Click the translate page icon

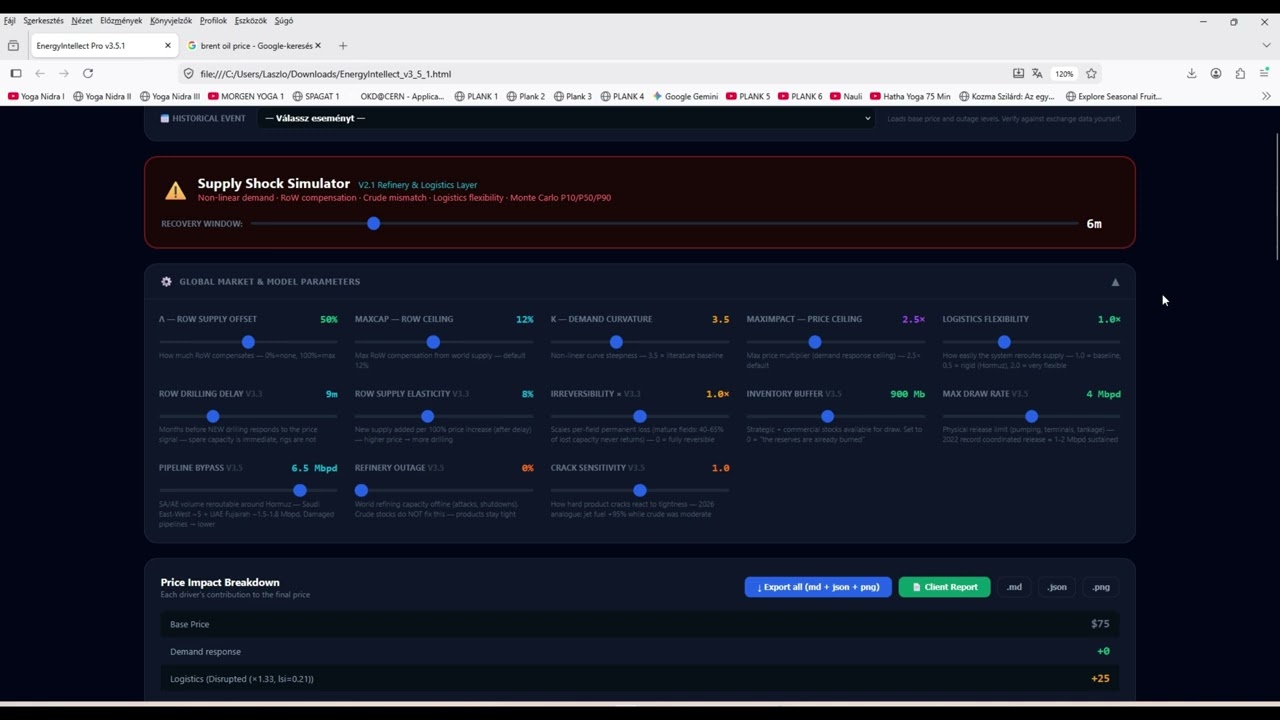(x=1038, y=73)
